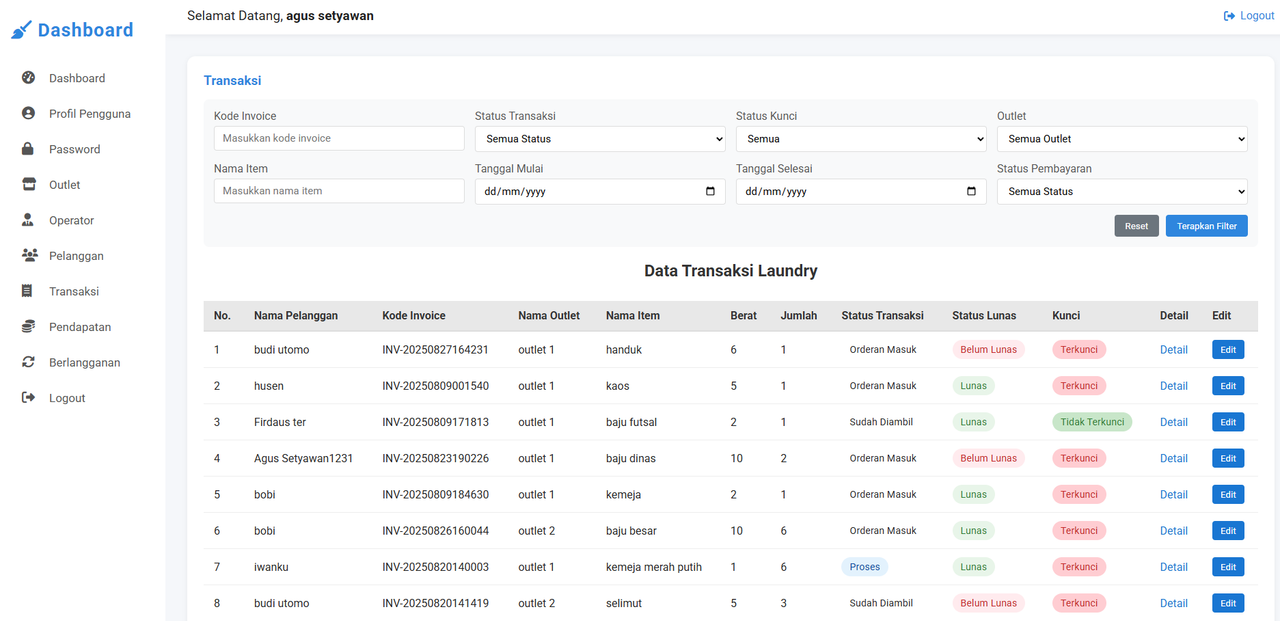Image resolution: width=1280 pixels, height=621 pixels.
Task: Click the Profil Pengguna user icon
Action: pos(28,114)
